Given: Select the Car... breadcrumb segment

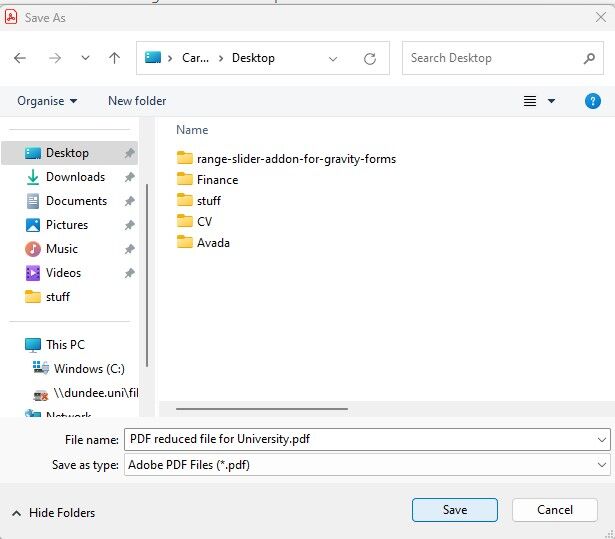Looking at the screenshot, I should click(195, 58).
